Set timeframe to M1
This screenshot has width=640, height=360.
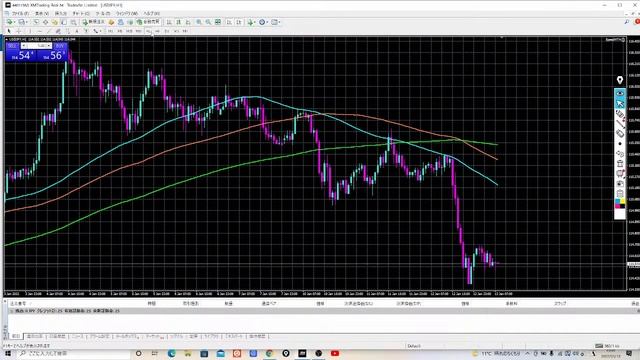click(x=110, y=31)
